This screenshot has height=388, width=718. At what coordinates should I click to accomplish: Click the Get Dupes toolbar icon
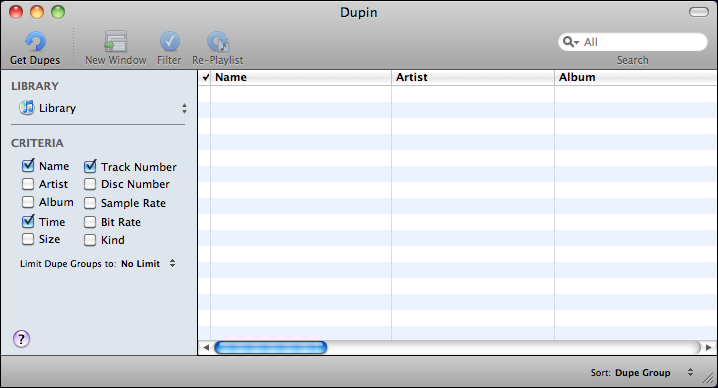[35, 42]
